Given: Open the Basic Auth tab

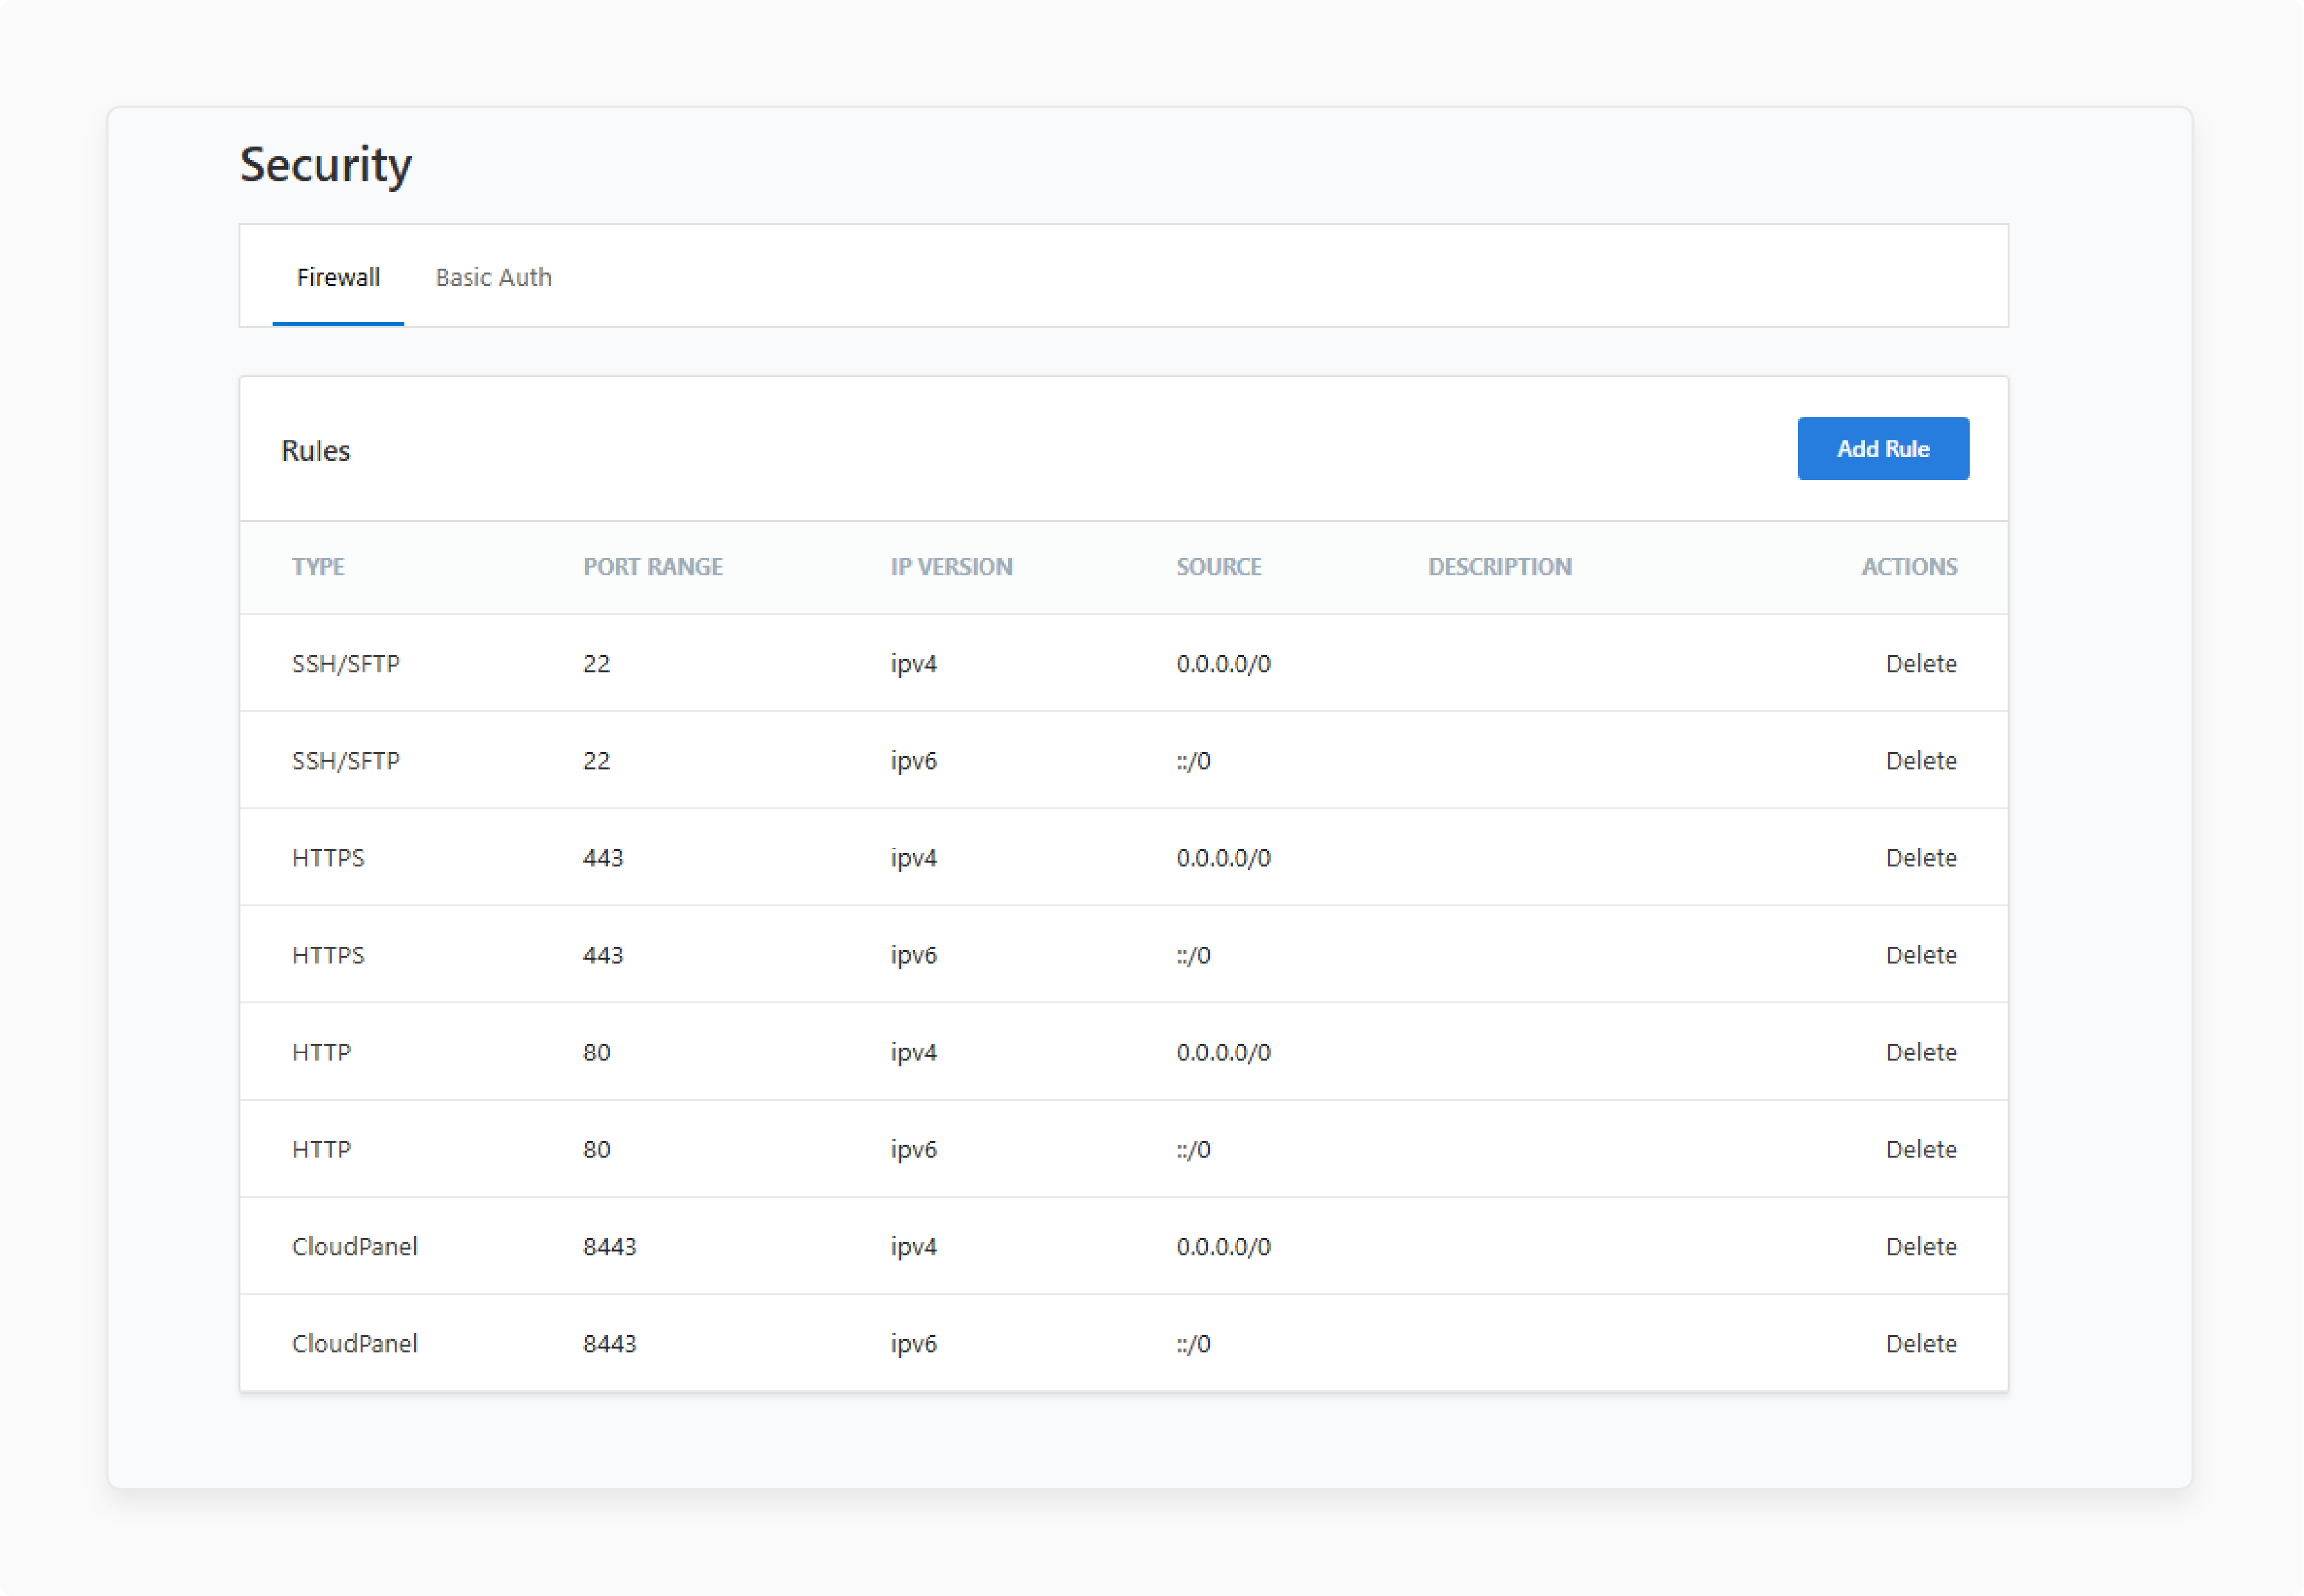Looking at the screenshot, I should pos(493,277).
